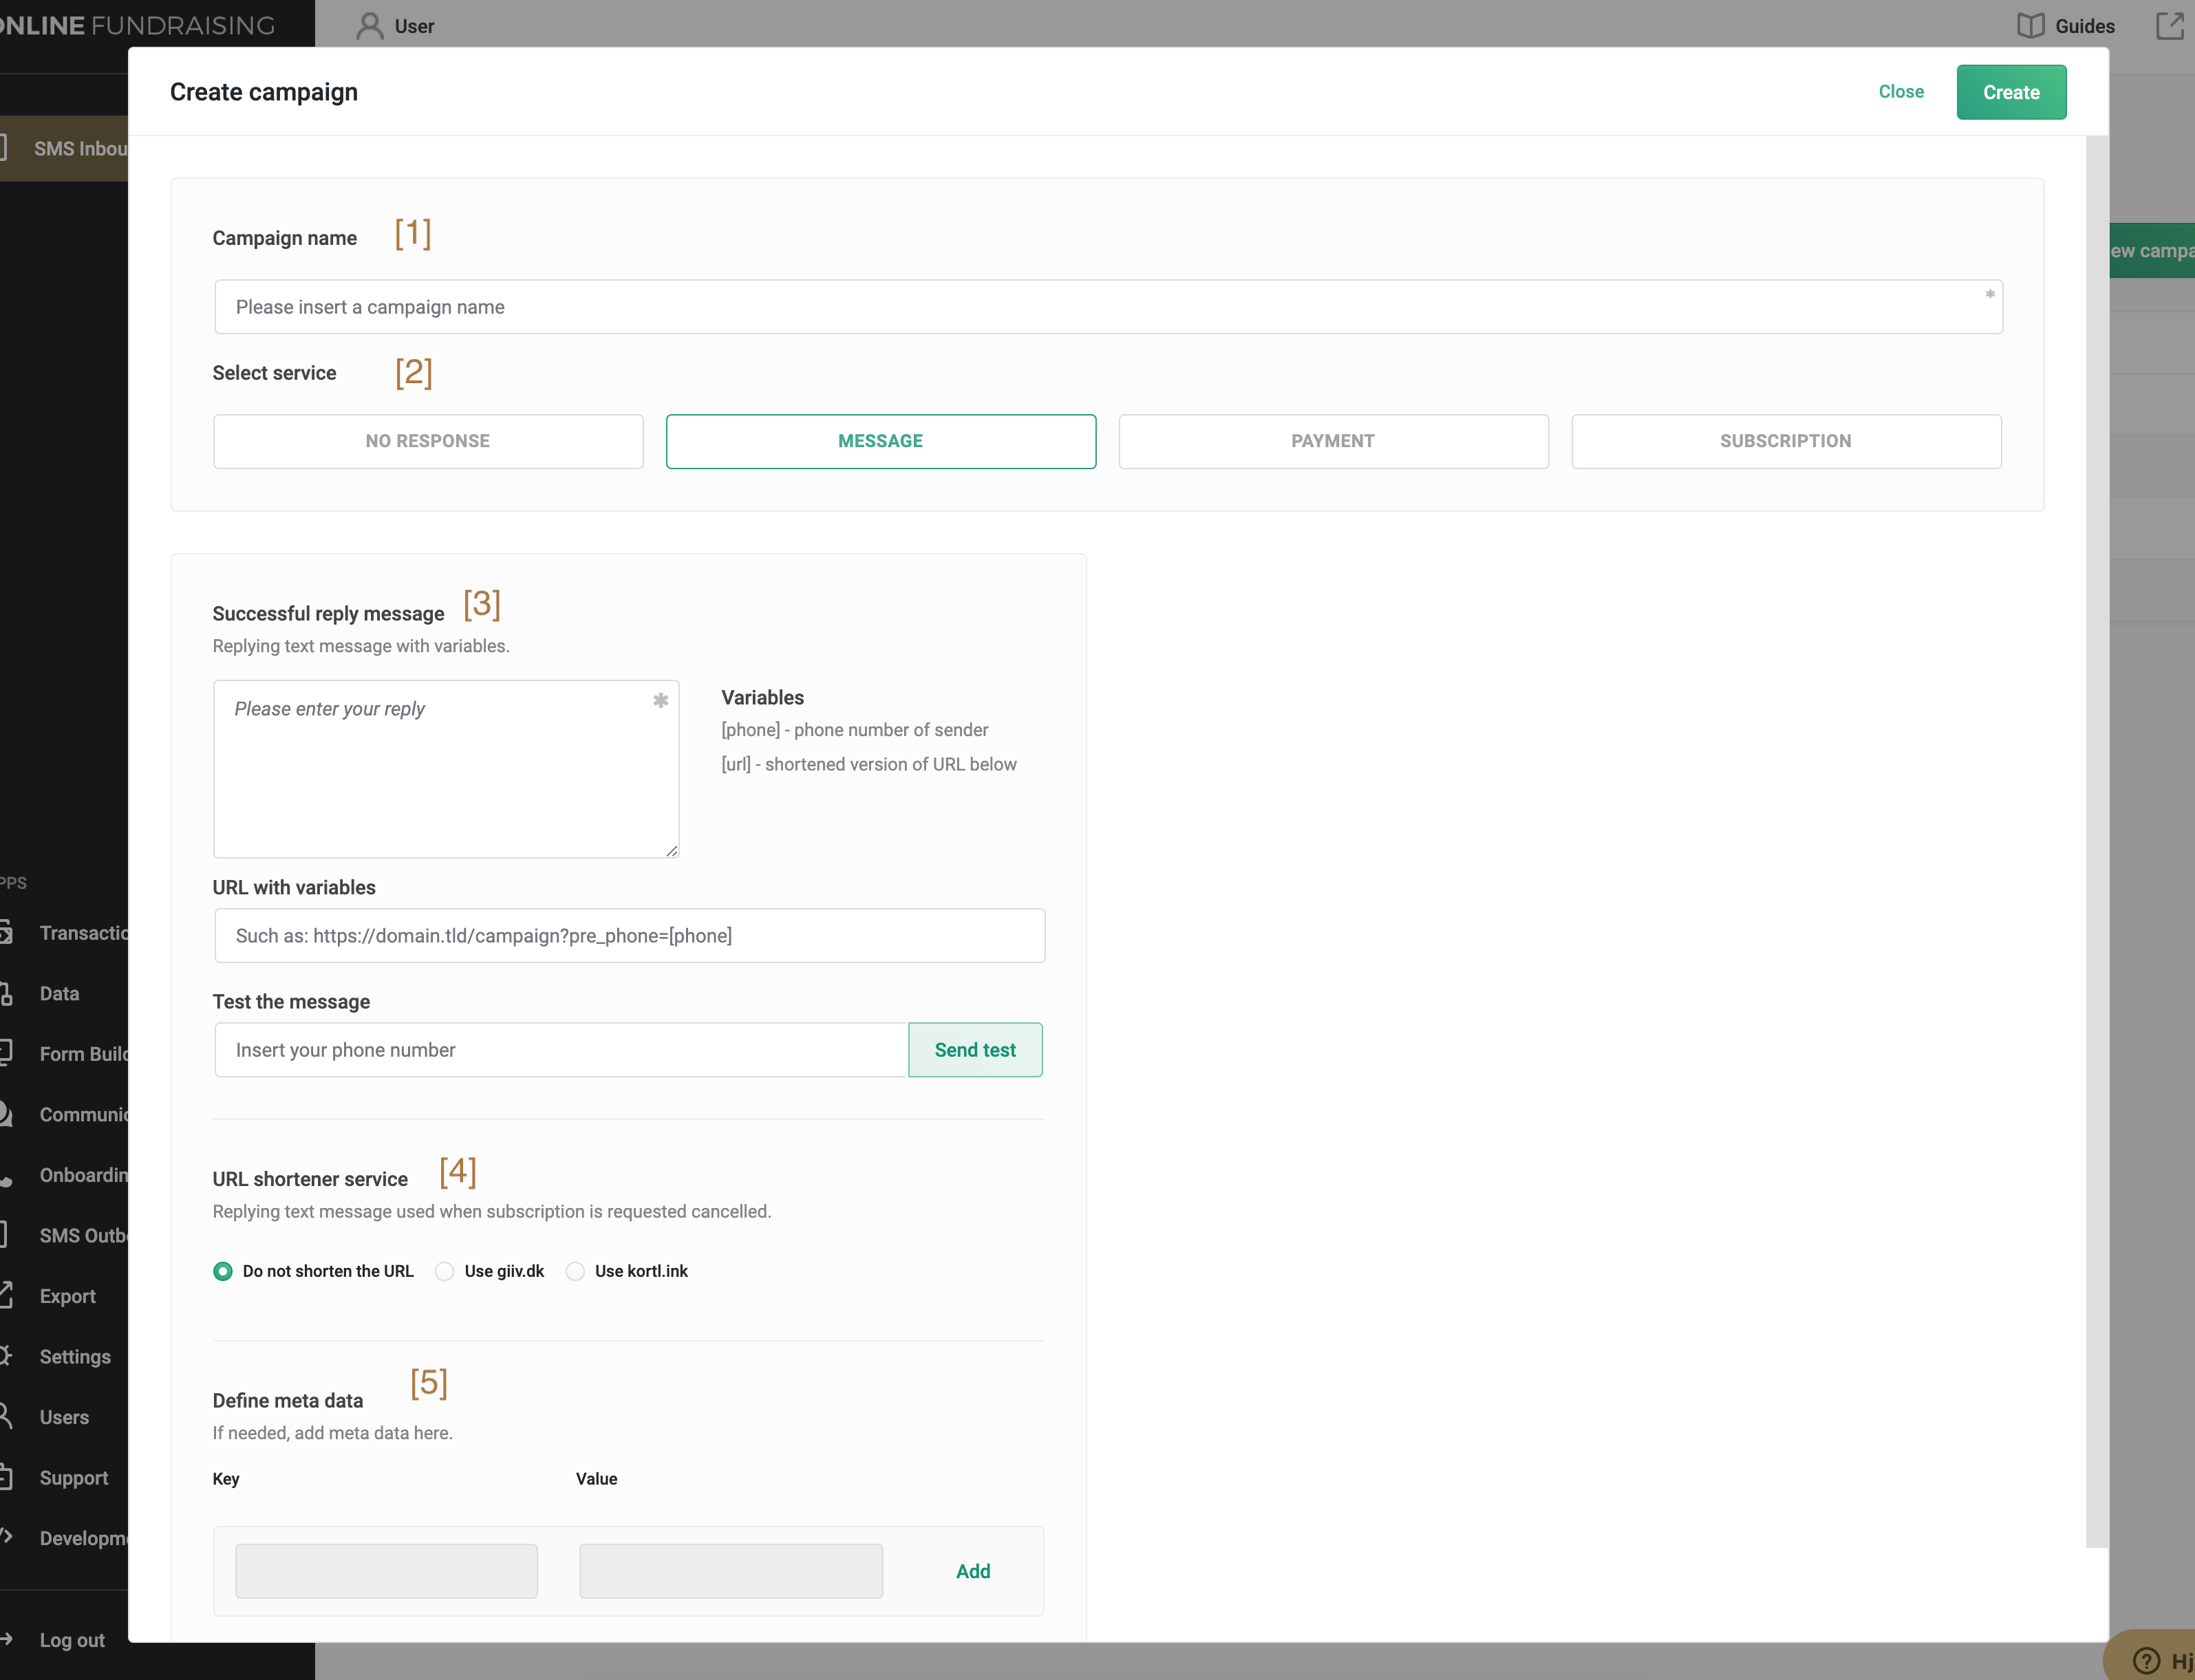The height and width of the screenshot is (1680, 2195).
Task: Click the test phone number input
Action: click(x=561, y=1050)
